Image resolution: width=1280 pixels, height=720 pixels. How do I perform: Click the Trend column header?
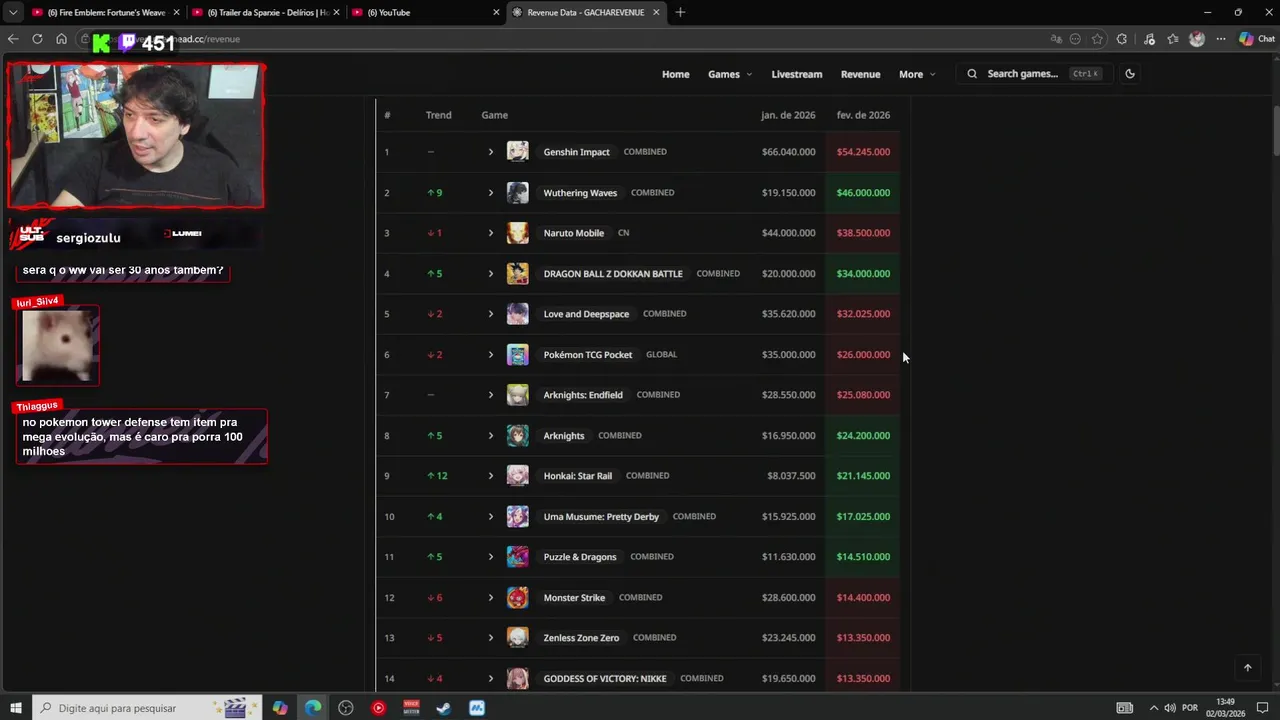(x=438, y=115)
